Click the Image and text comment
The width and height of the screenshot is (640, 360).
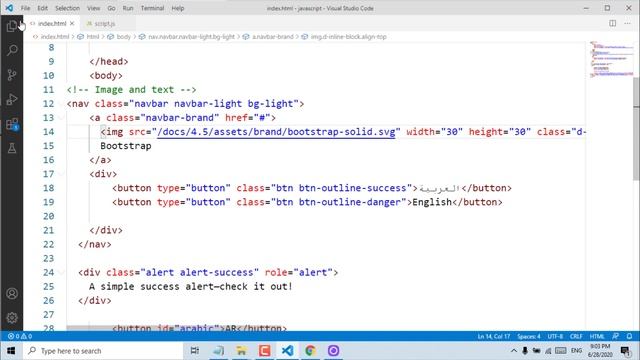131,90
